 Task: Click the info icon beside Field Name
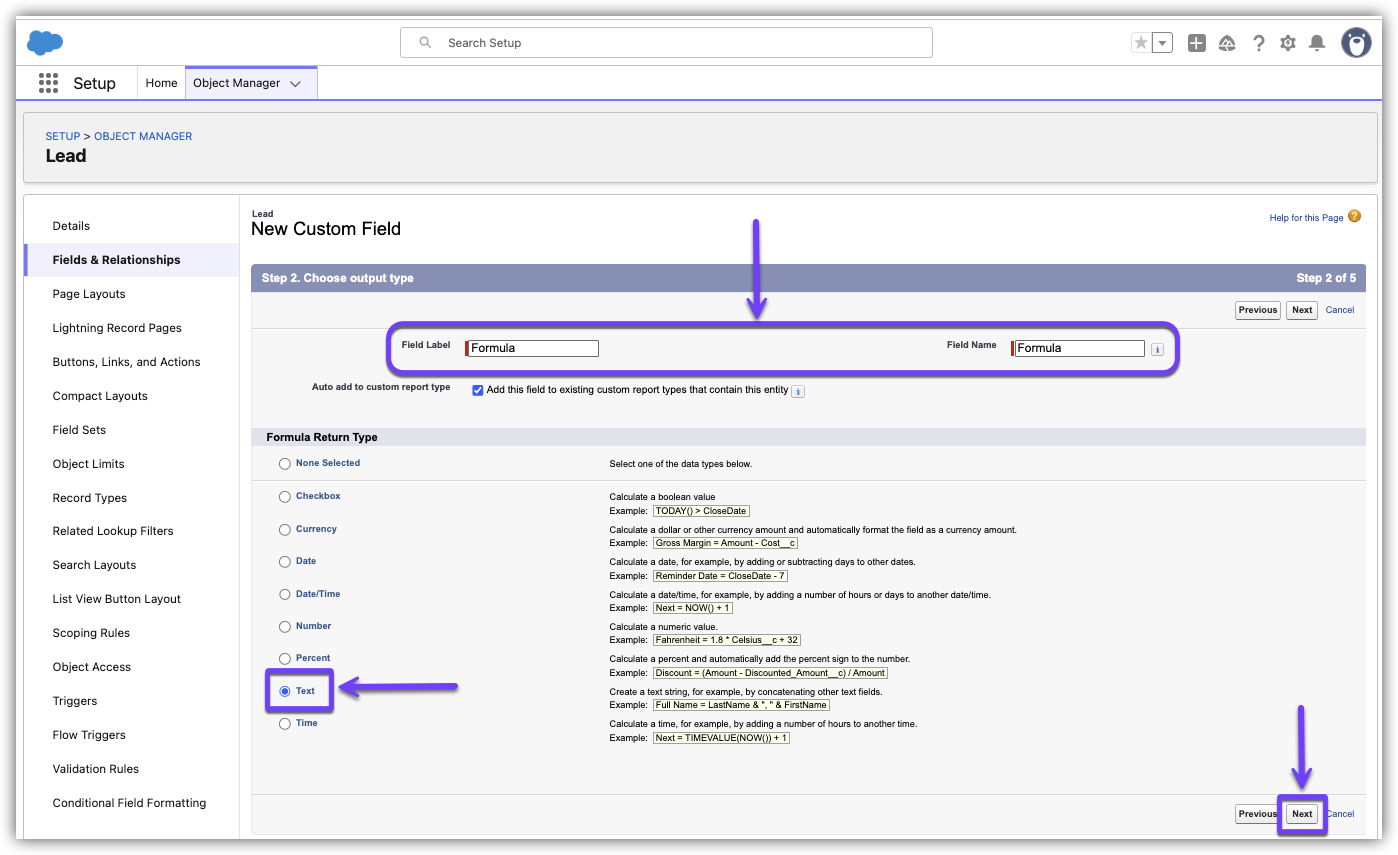point(1157,349)
